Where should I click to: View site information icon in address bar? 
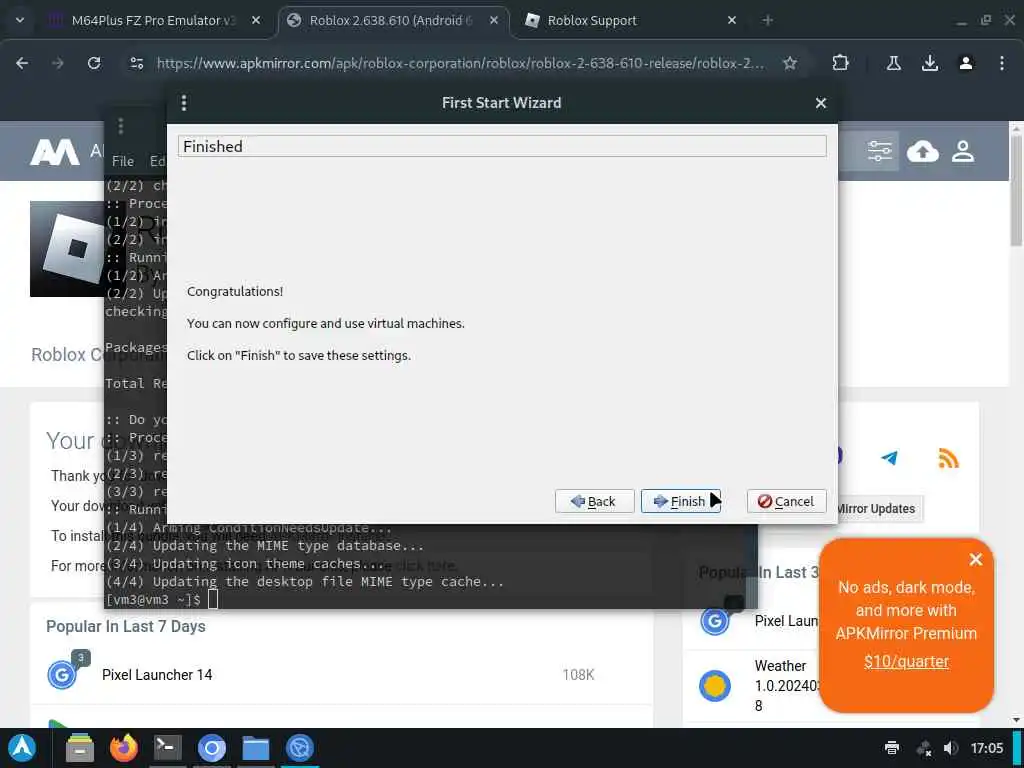click(x=136, y=63)
